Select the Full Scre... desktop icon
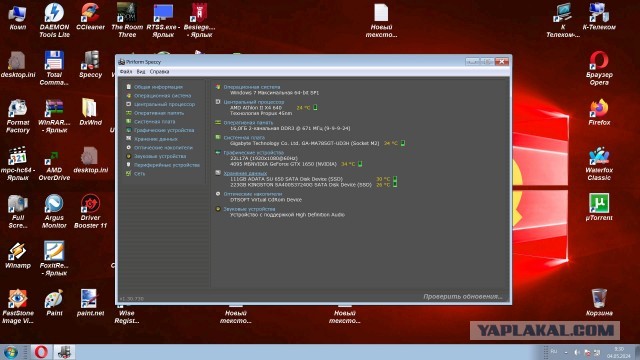 click(x=18, y=211)
